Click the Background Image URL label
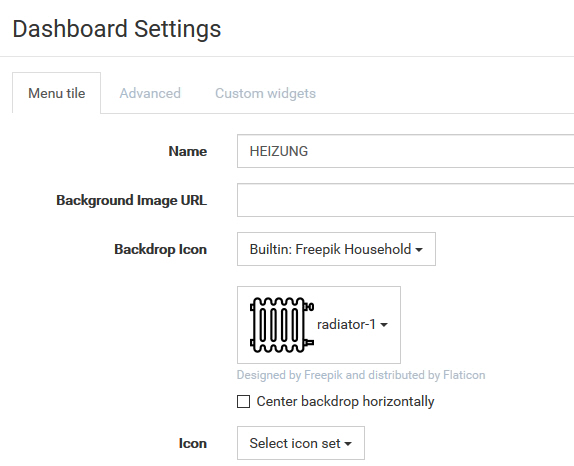The width and height of the screenshot is (574, 466). pyautogui.click(x=131, y=200)
